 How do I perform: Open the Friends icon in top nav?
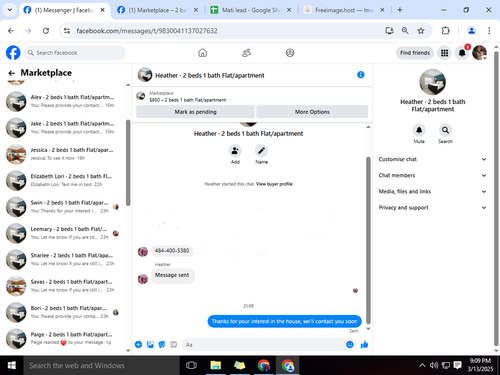(246, 53)
